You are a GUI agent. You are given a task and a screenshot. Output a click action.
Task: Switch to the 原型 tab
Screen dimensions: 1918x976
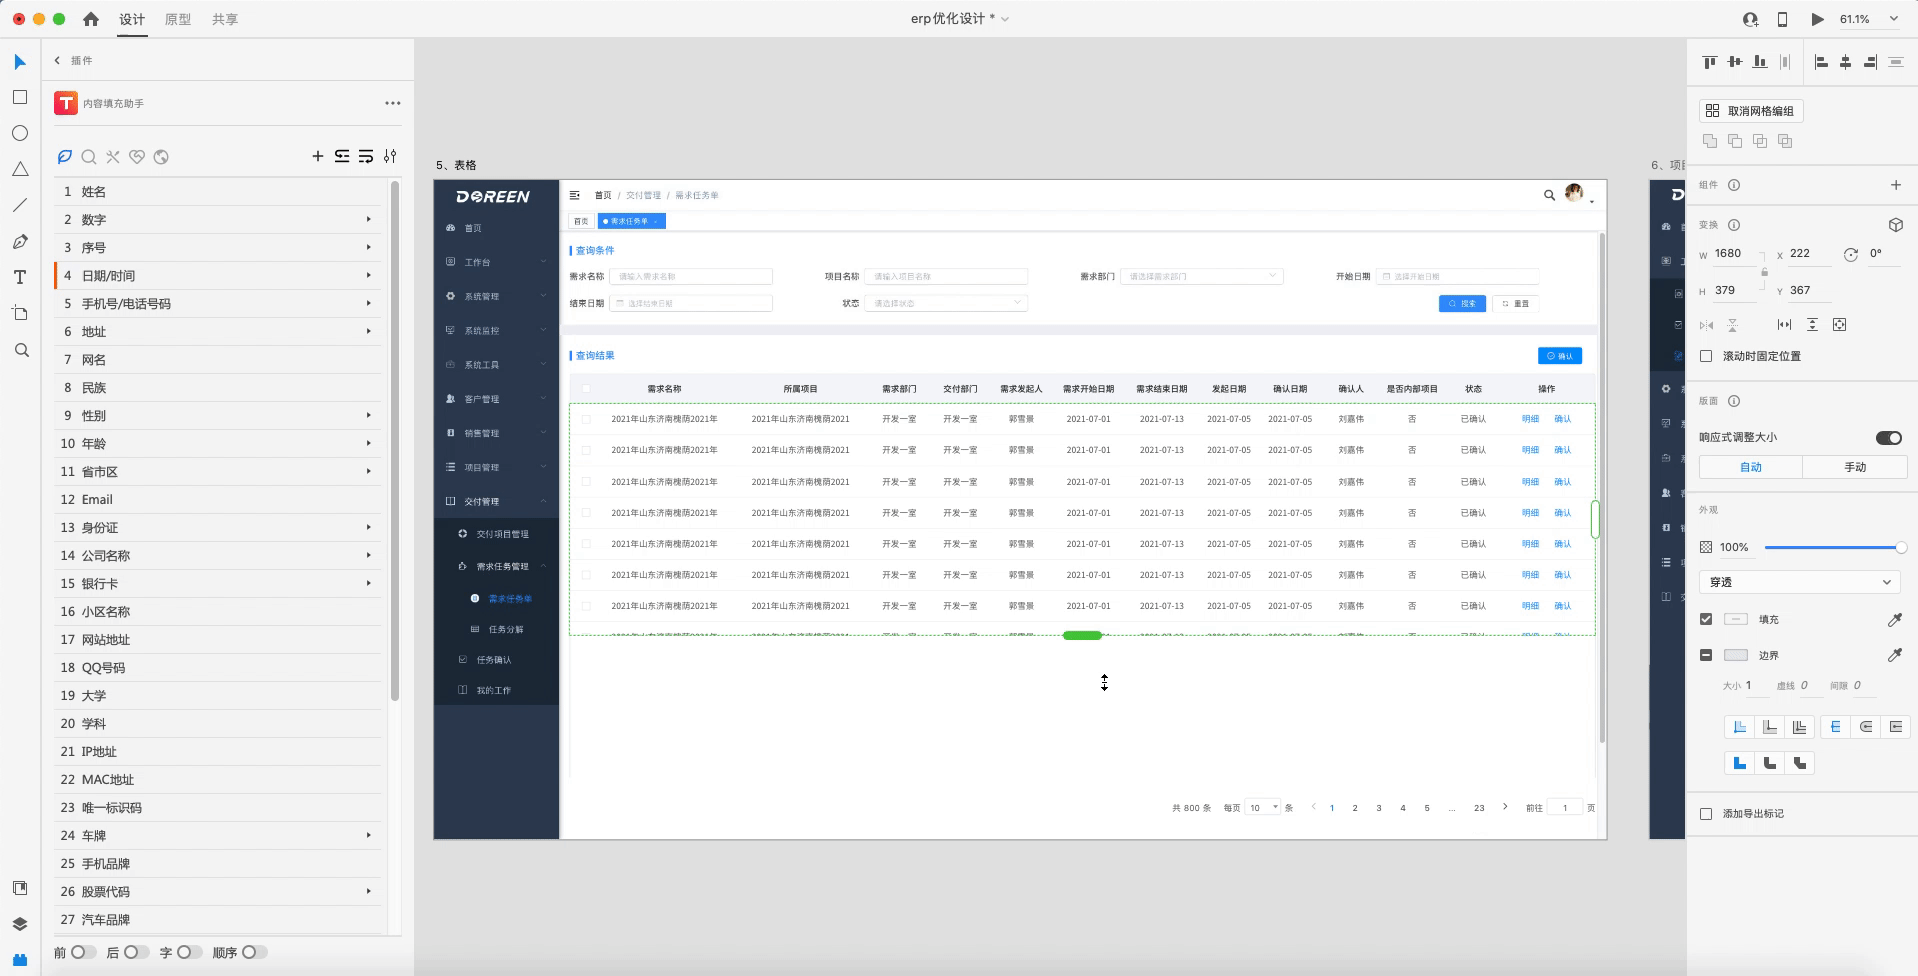pos(178,19)
